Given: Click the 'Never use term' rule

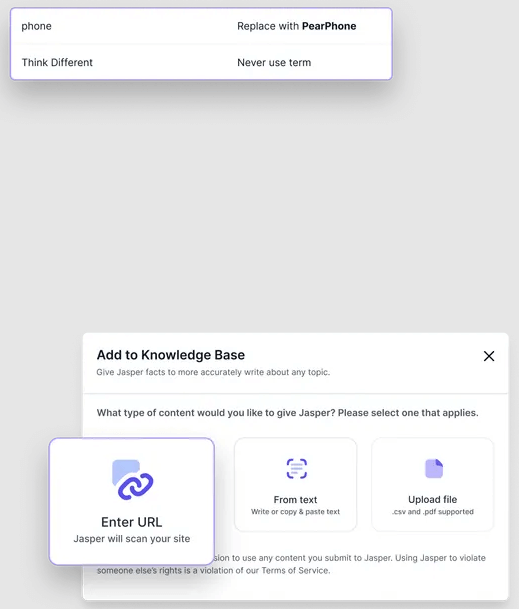Looking at the screenshot, I should tap(274, 63).
